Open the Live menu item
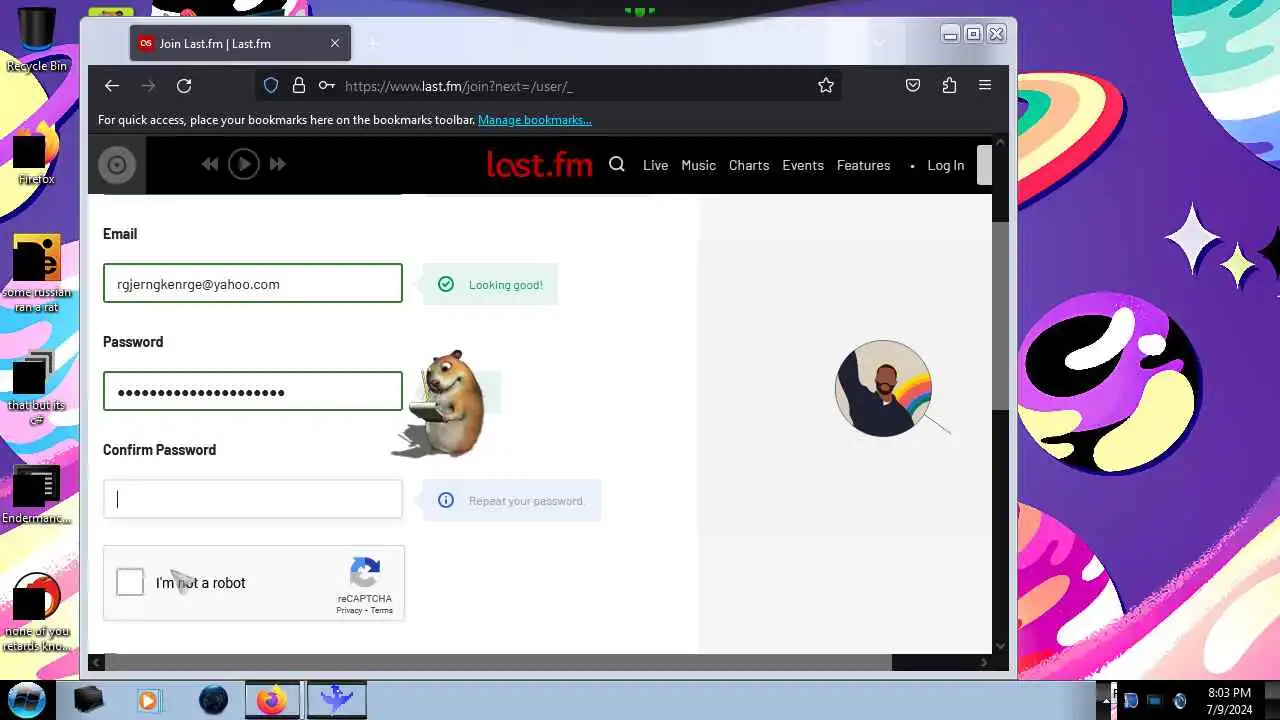The width and height of the screenshot is (1280, 720). click(x=655, y=166)
